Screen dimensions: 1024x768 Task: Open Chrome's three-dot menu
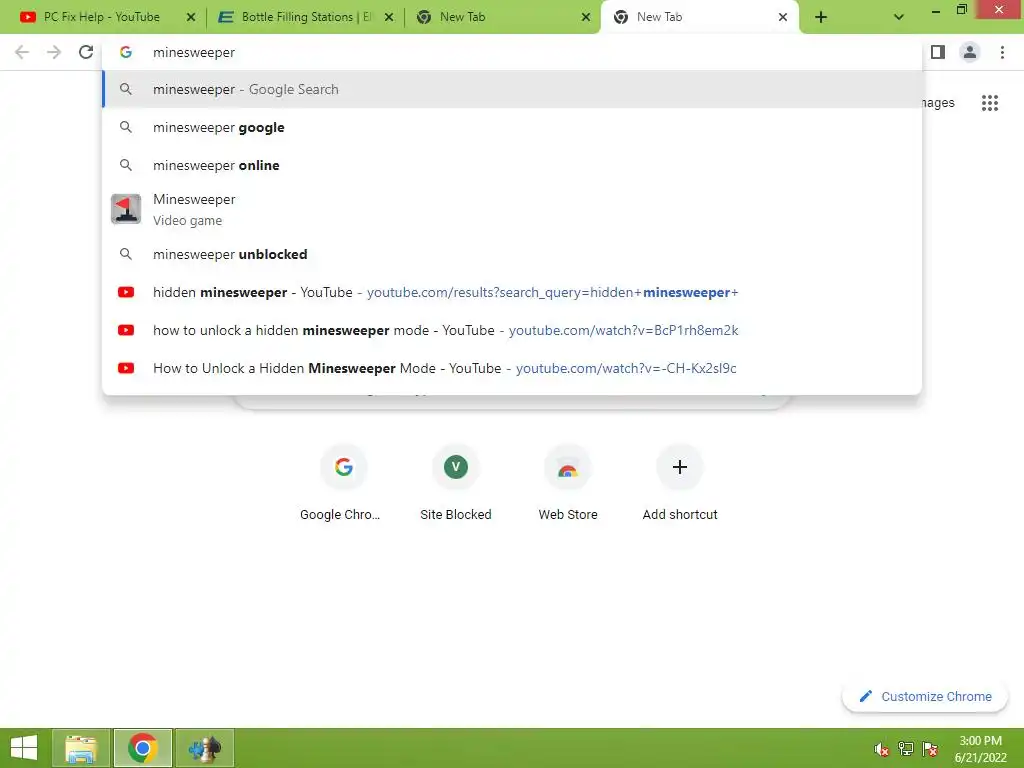(x=1002, y=52)
